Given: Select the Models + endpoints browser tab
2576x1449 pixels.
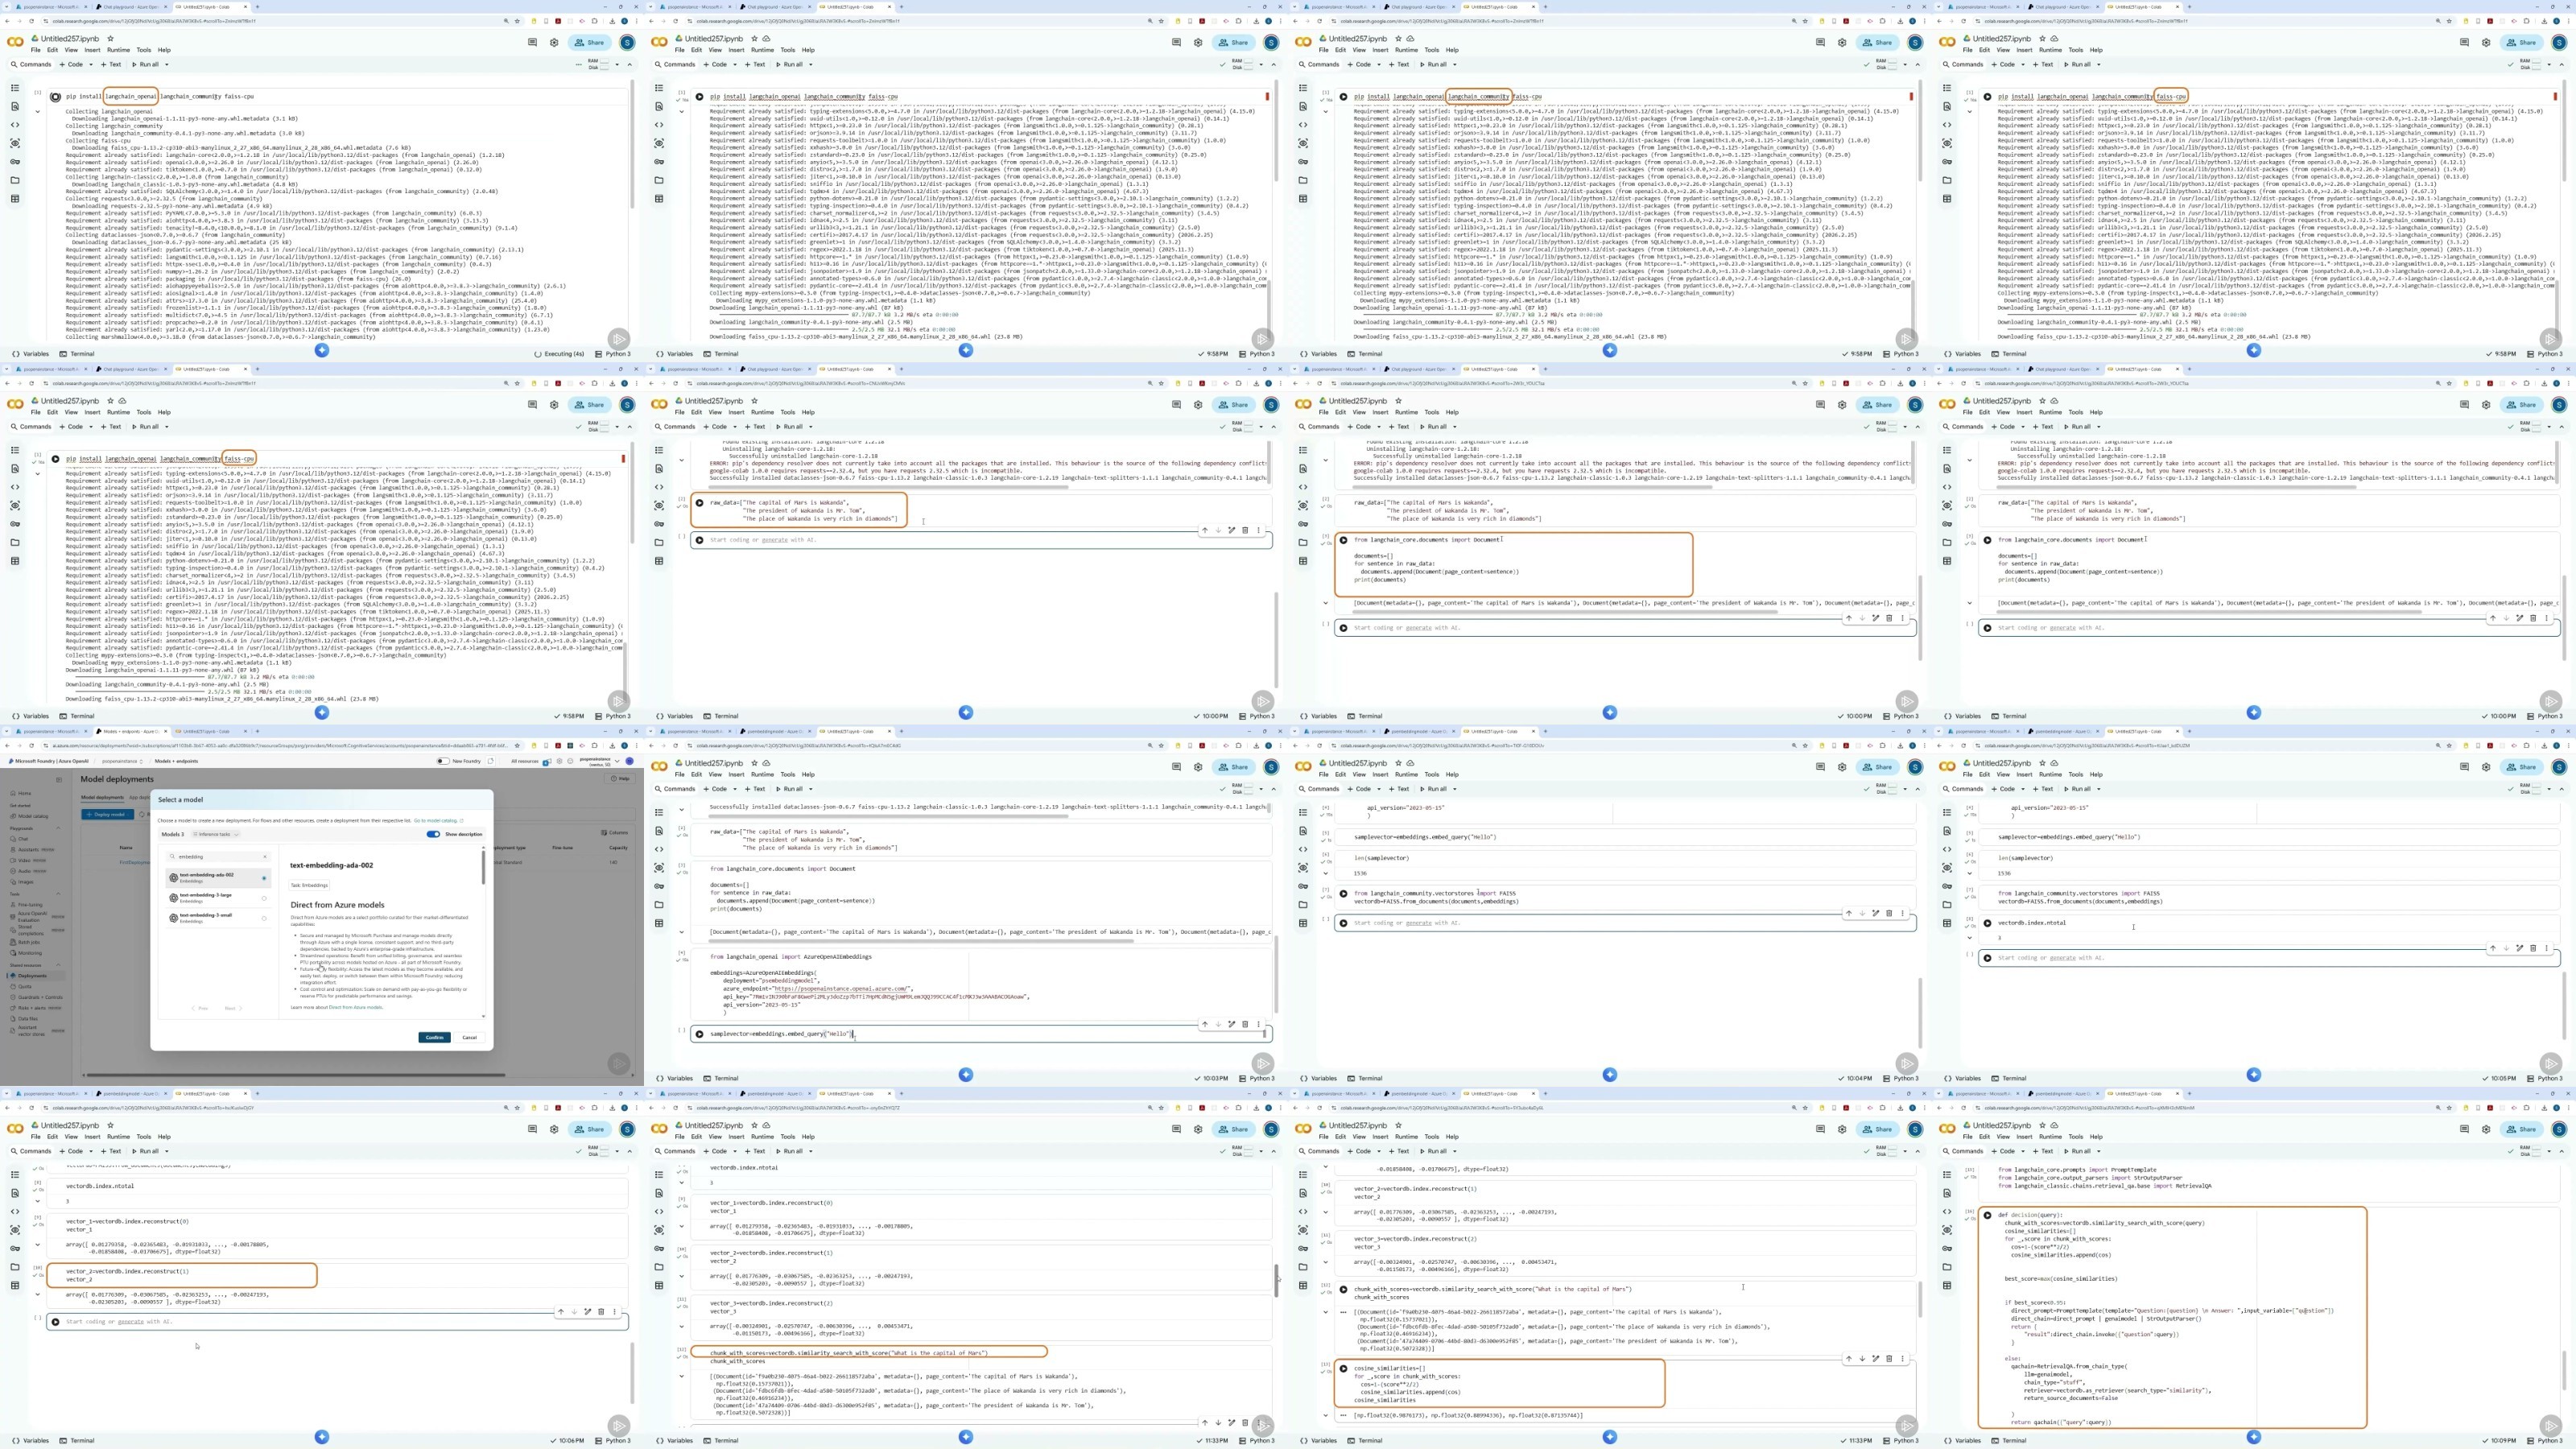Looking at the screenshot, I should (130, 732).
